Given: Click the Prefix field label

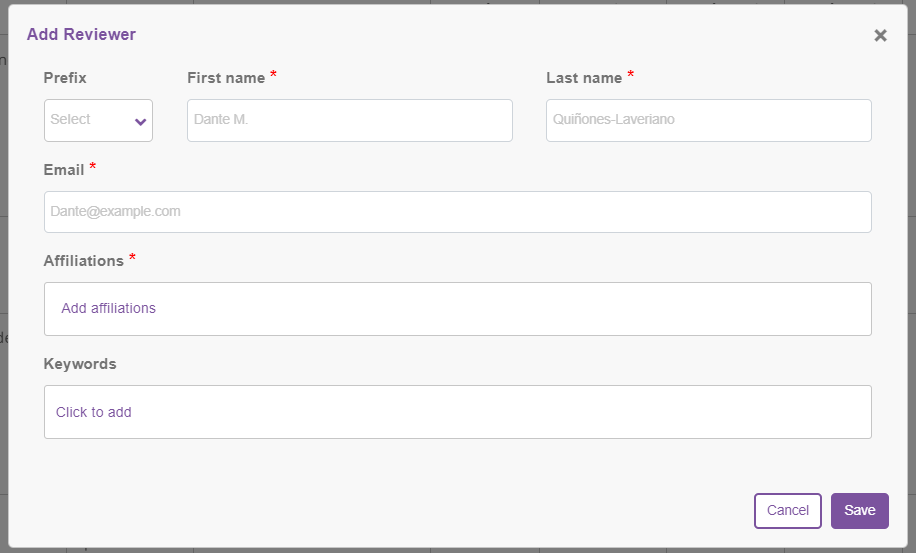Looking at the screenshot, I should (x=65, y=78).
